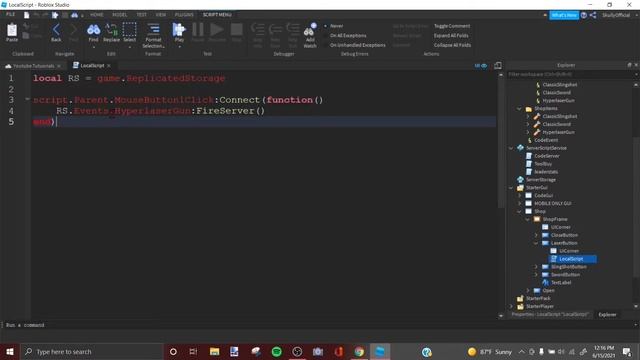The height and width of the screenshot is (360, 640).
Task: Click the What's New button
Action: [564, 15]
